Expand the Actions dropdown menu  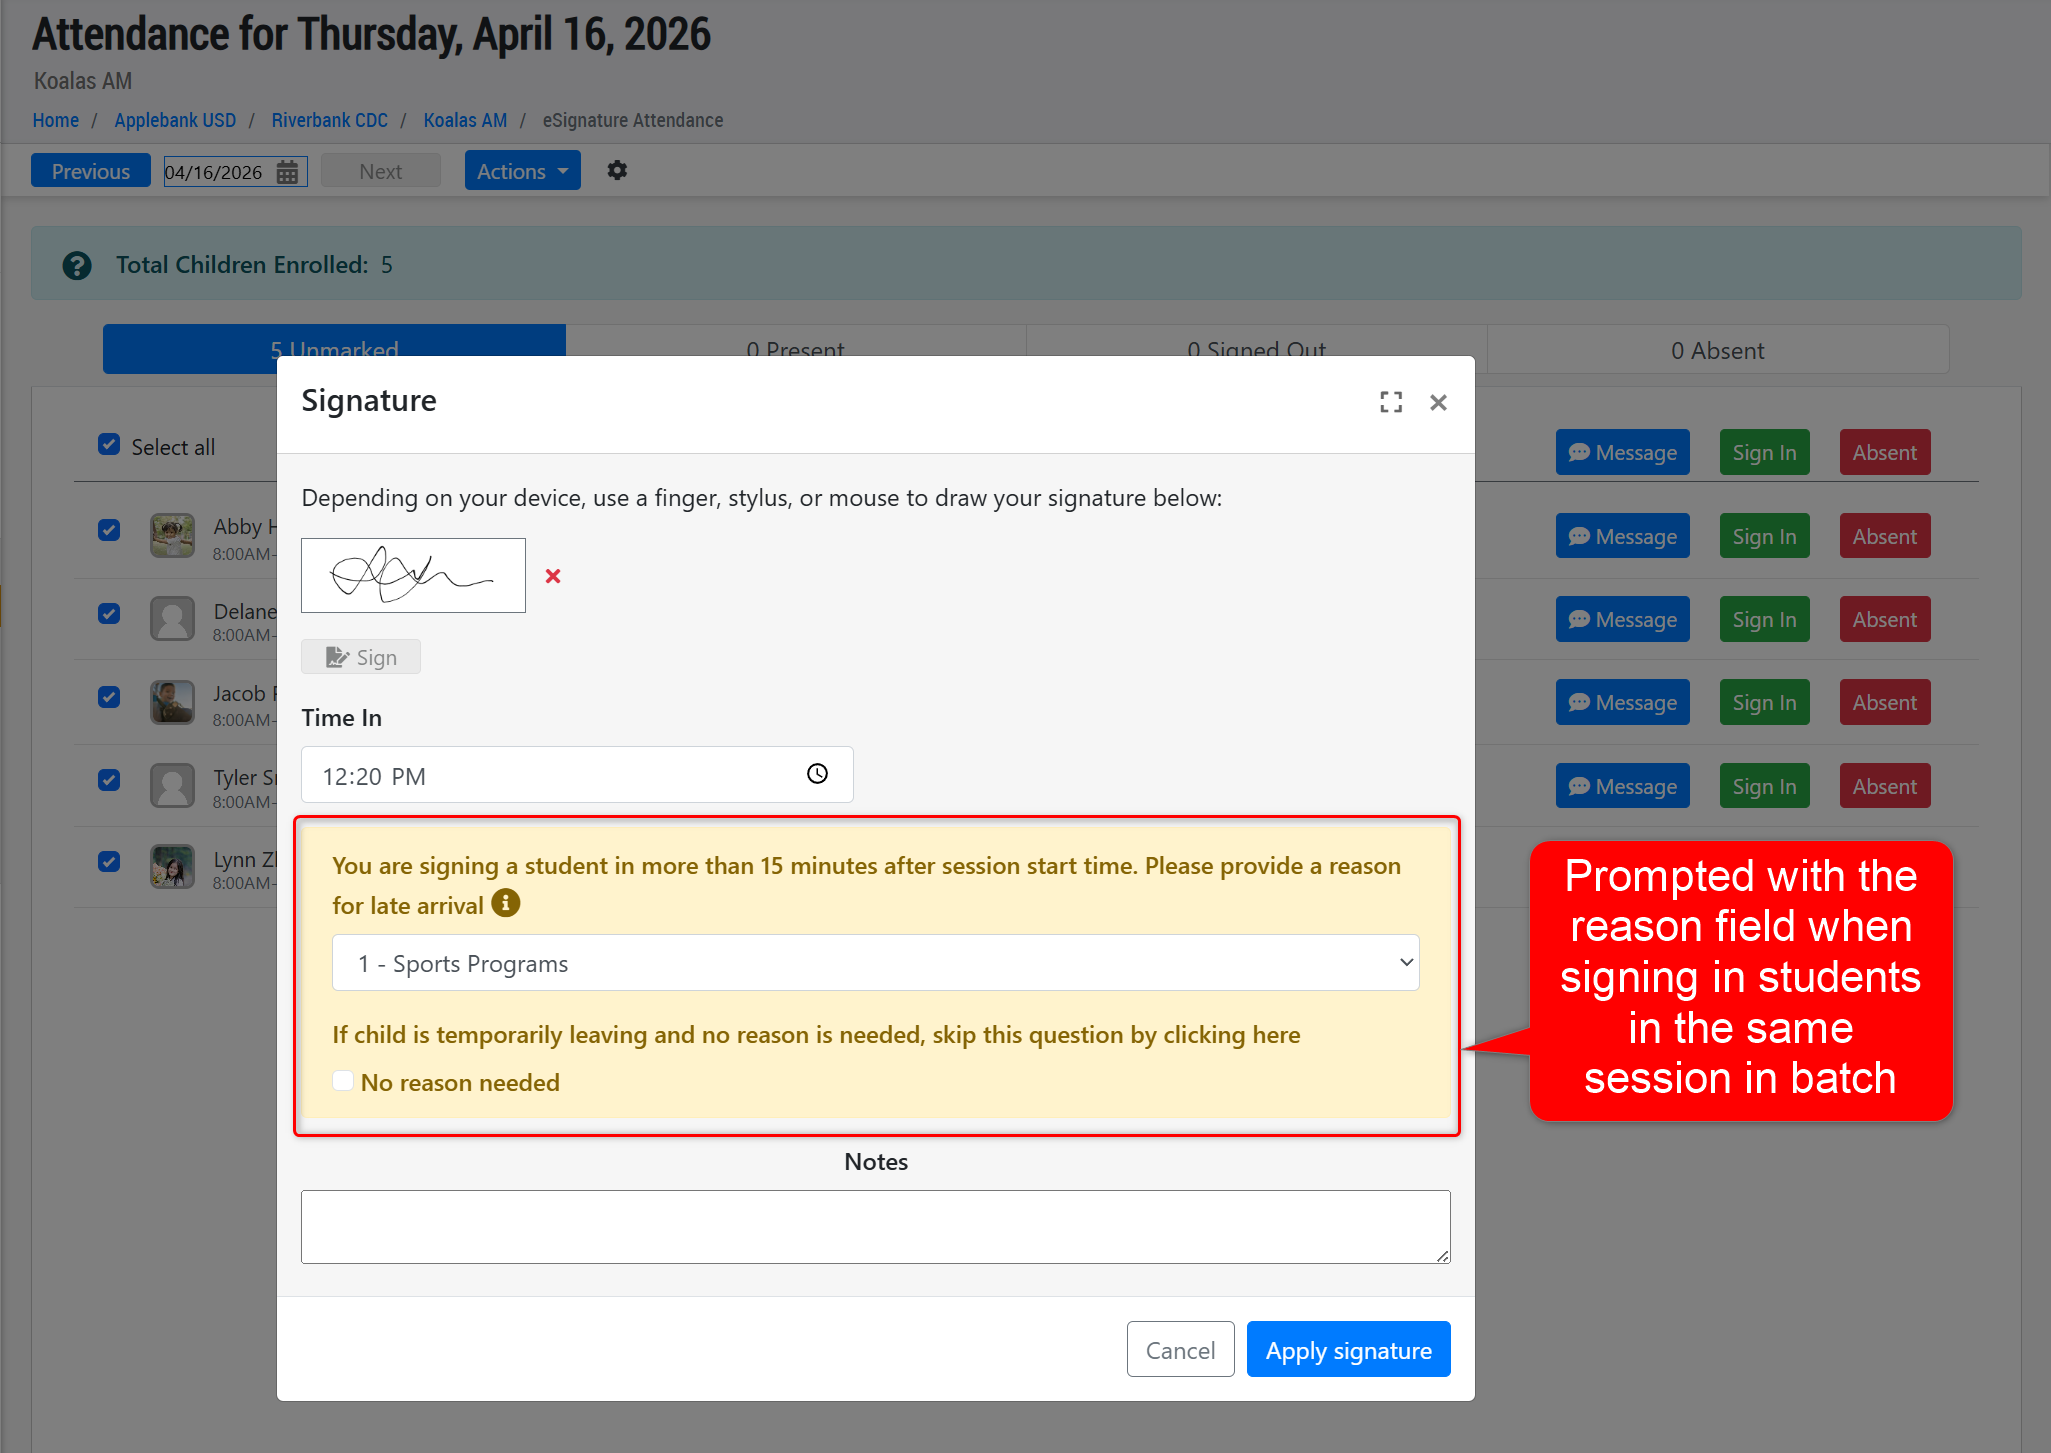click(x=522, y=171)
